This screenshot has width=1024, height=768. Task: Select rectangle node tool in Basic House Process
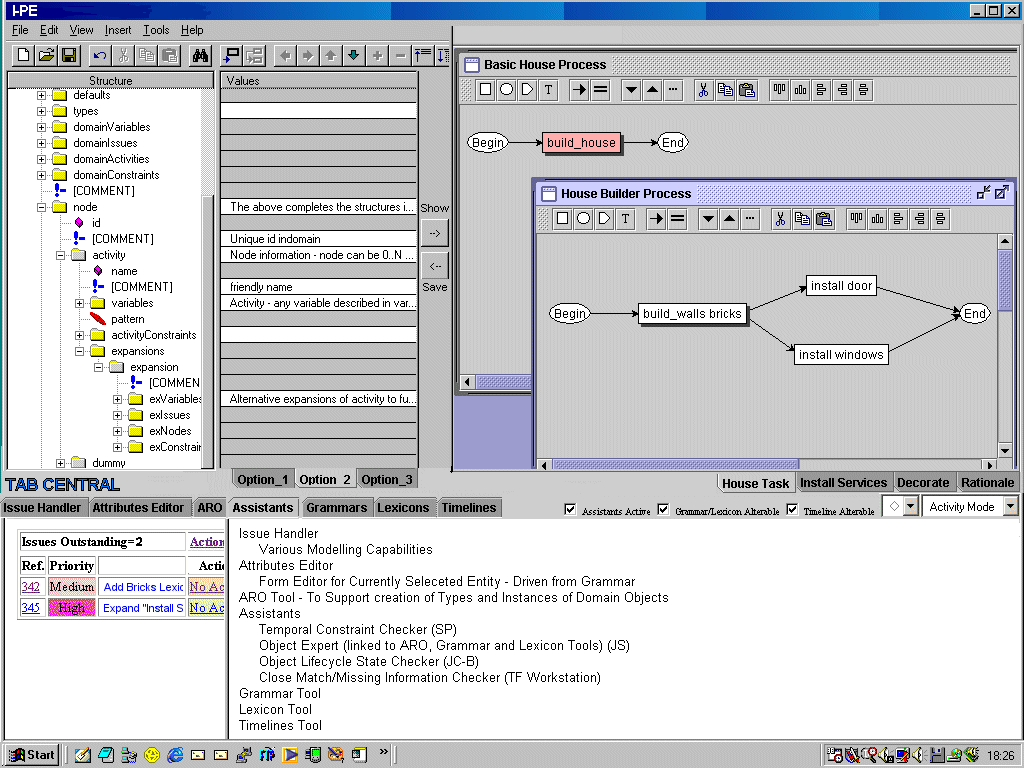click(x=485, y=90)
